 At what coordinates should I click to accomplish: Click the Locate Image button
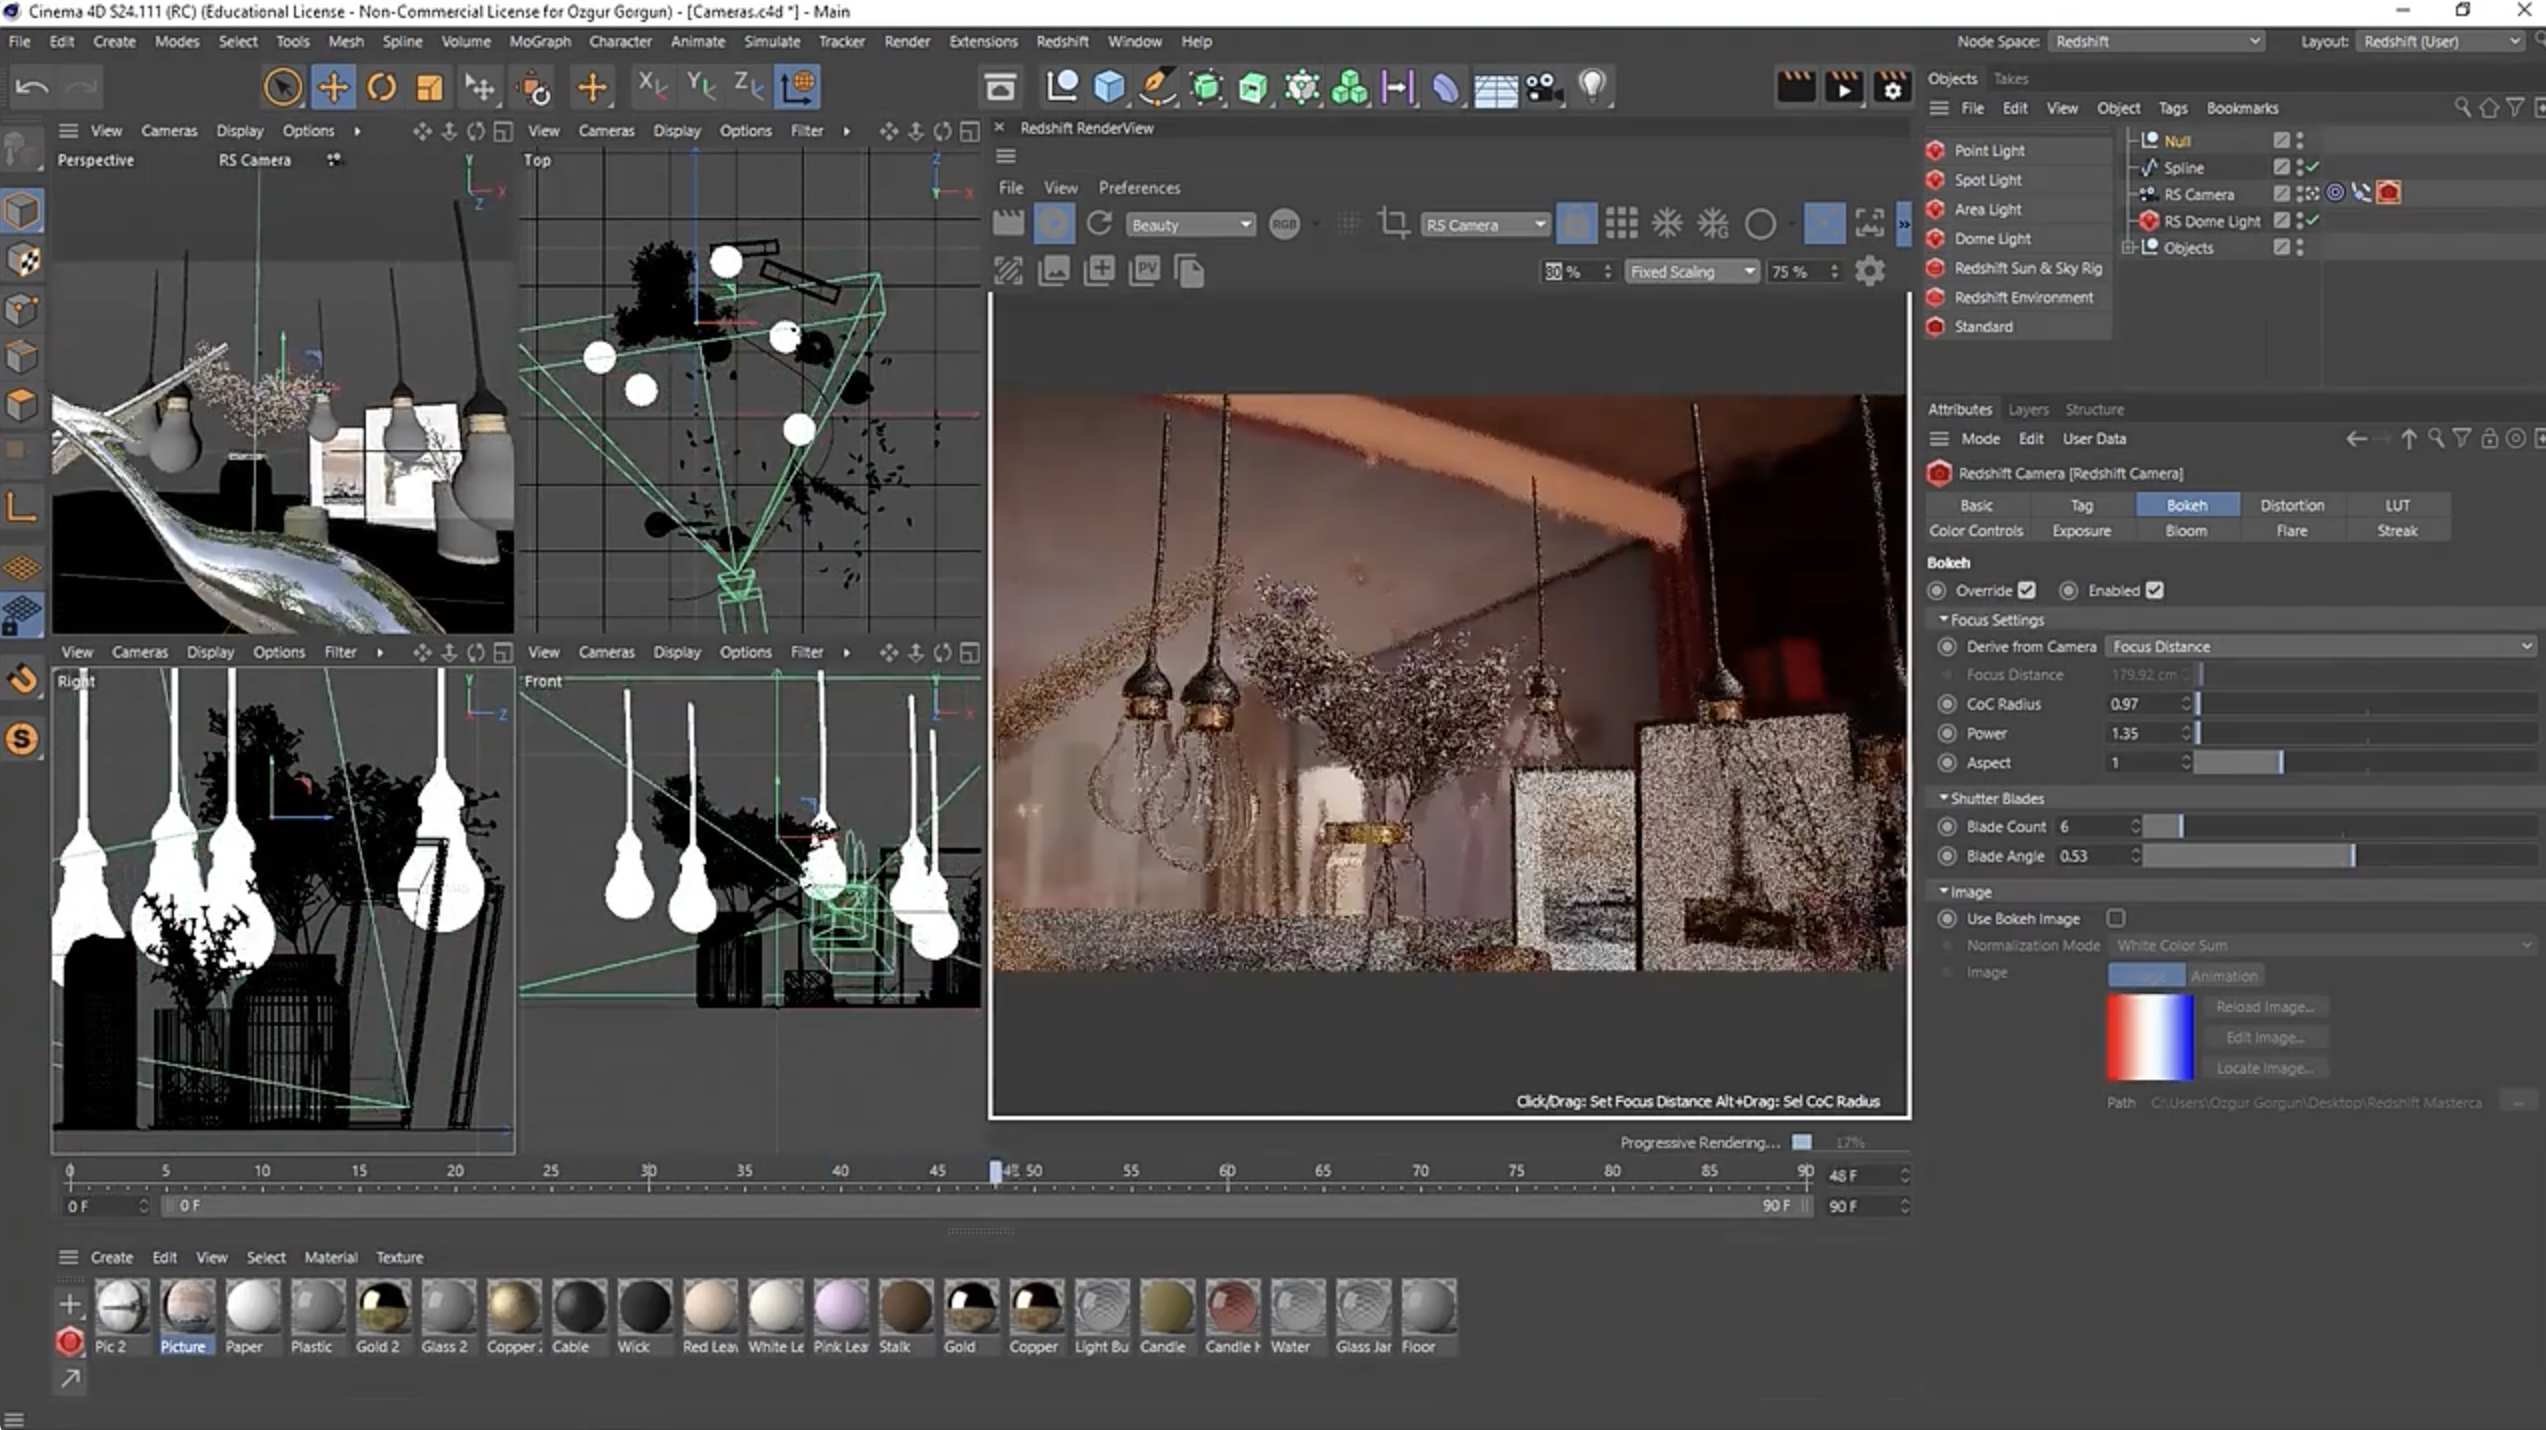click(2267, 1068)
